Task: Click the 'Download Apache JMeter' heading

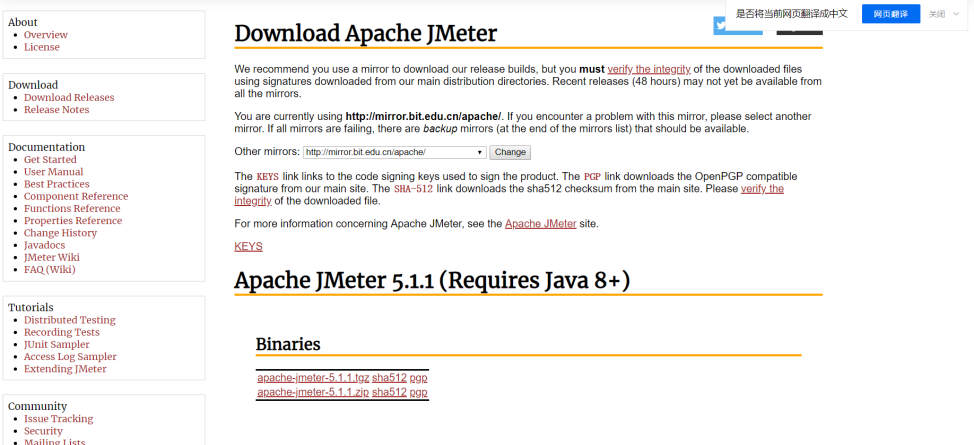Action: 366,33
